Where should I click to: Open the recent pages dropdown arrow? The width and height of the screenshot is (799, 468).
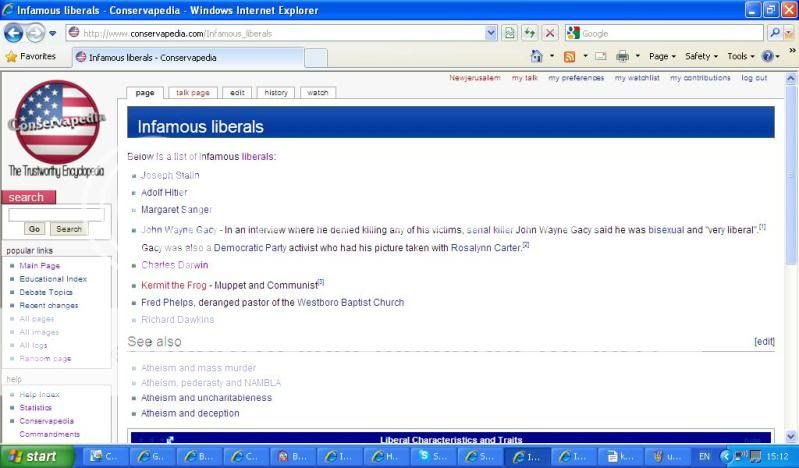pos(52,34)
